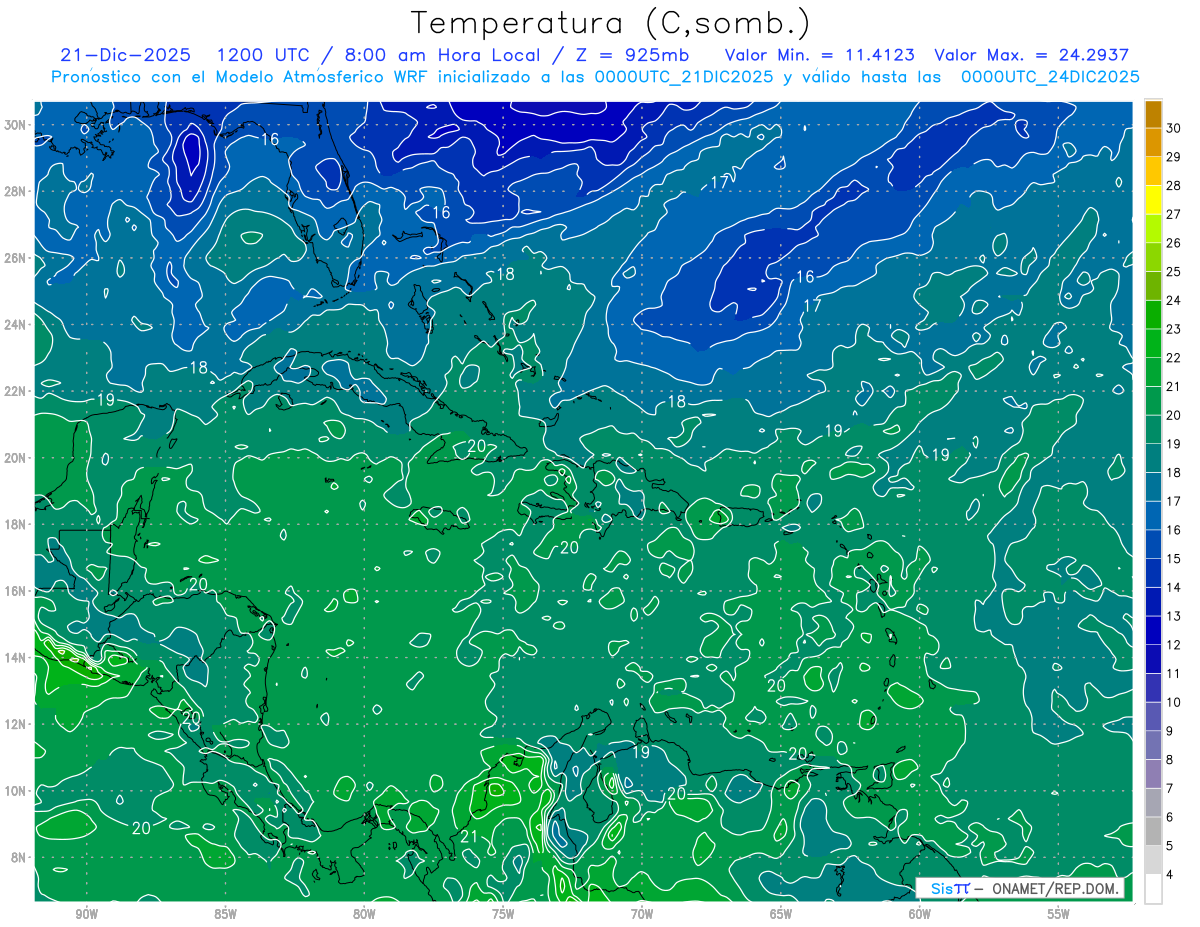This screenshot has width=1200, height=927.
Task: Click gray legend box between 5 and 6
Action: tap(1153, 832)
